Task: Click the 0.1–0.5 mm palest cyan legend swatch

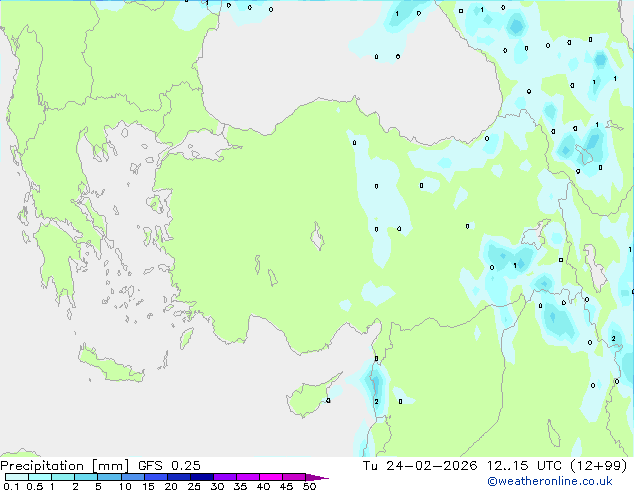Action: [x=17, y=477]
